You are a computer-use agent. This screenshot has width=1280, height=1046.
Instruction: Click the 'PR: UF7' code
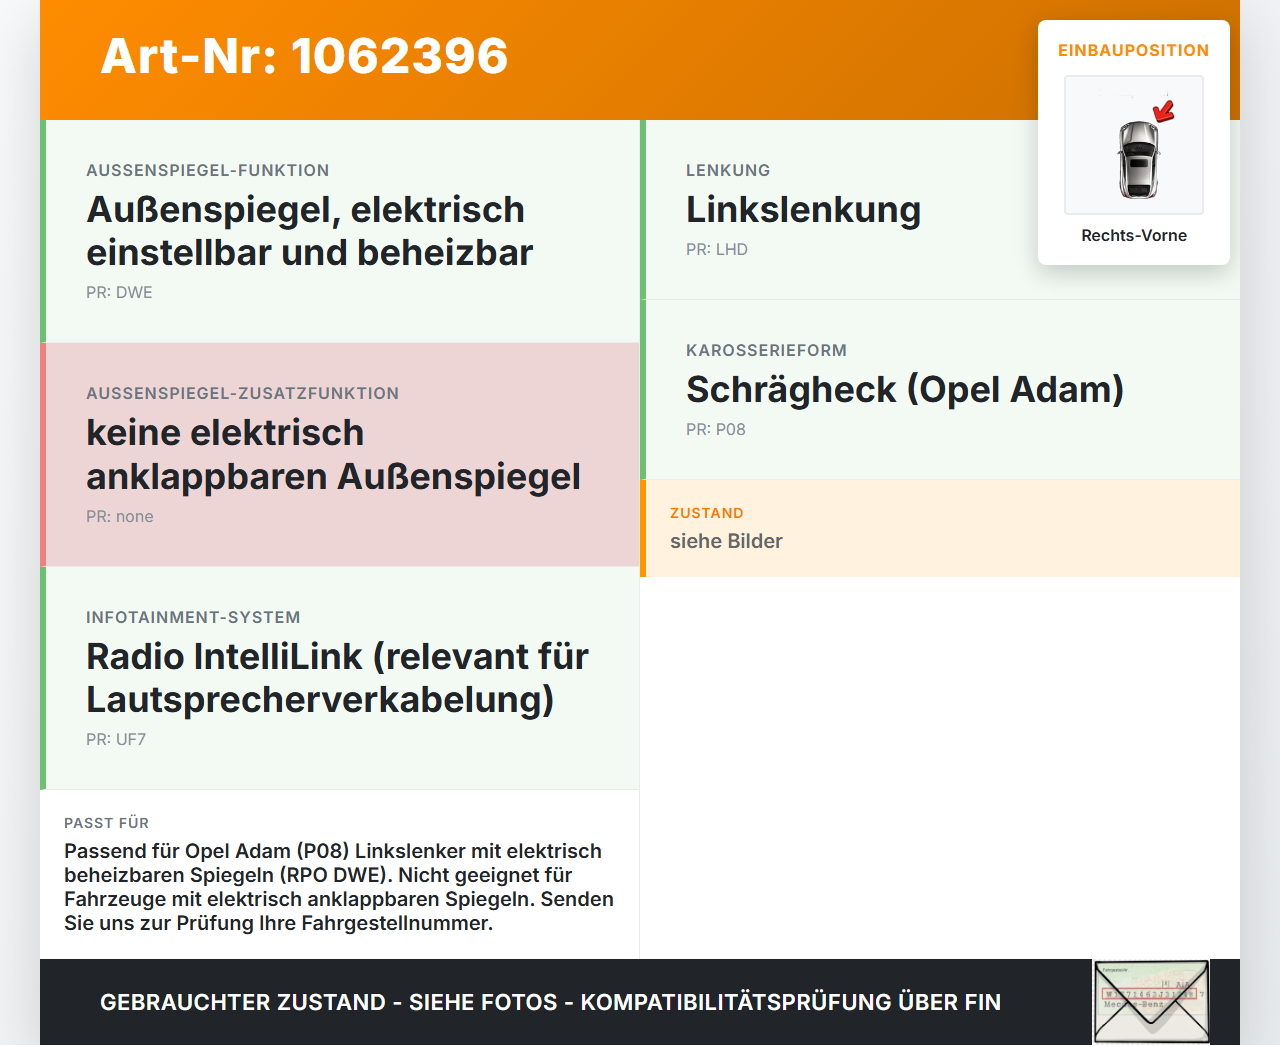pos(116,740)
